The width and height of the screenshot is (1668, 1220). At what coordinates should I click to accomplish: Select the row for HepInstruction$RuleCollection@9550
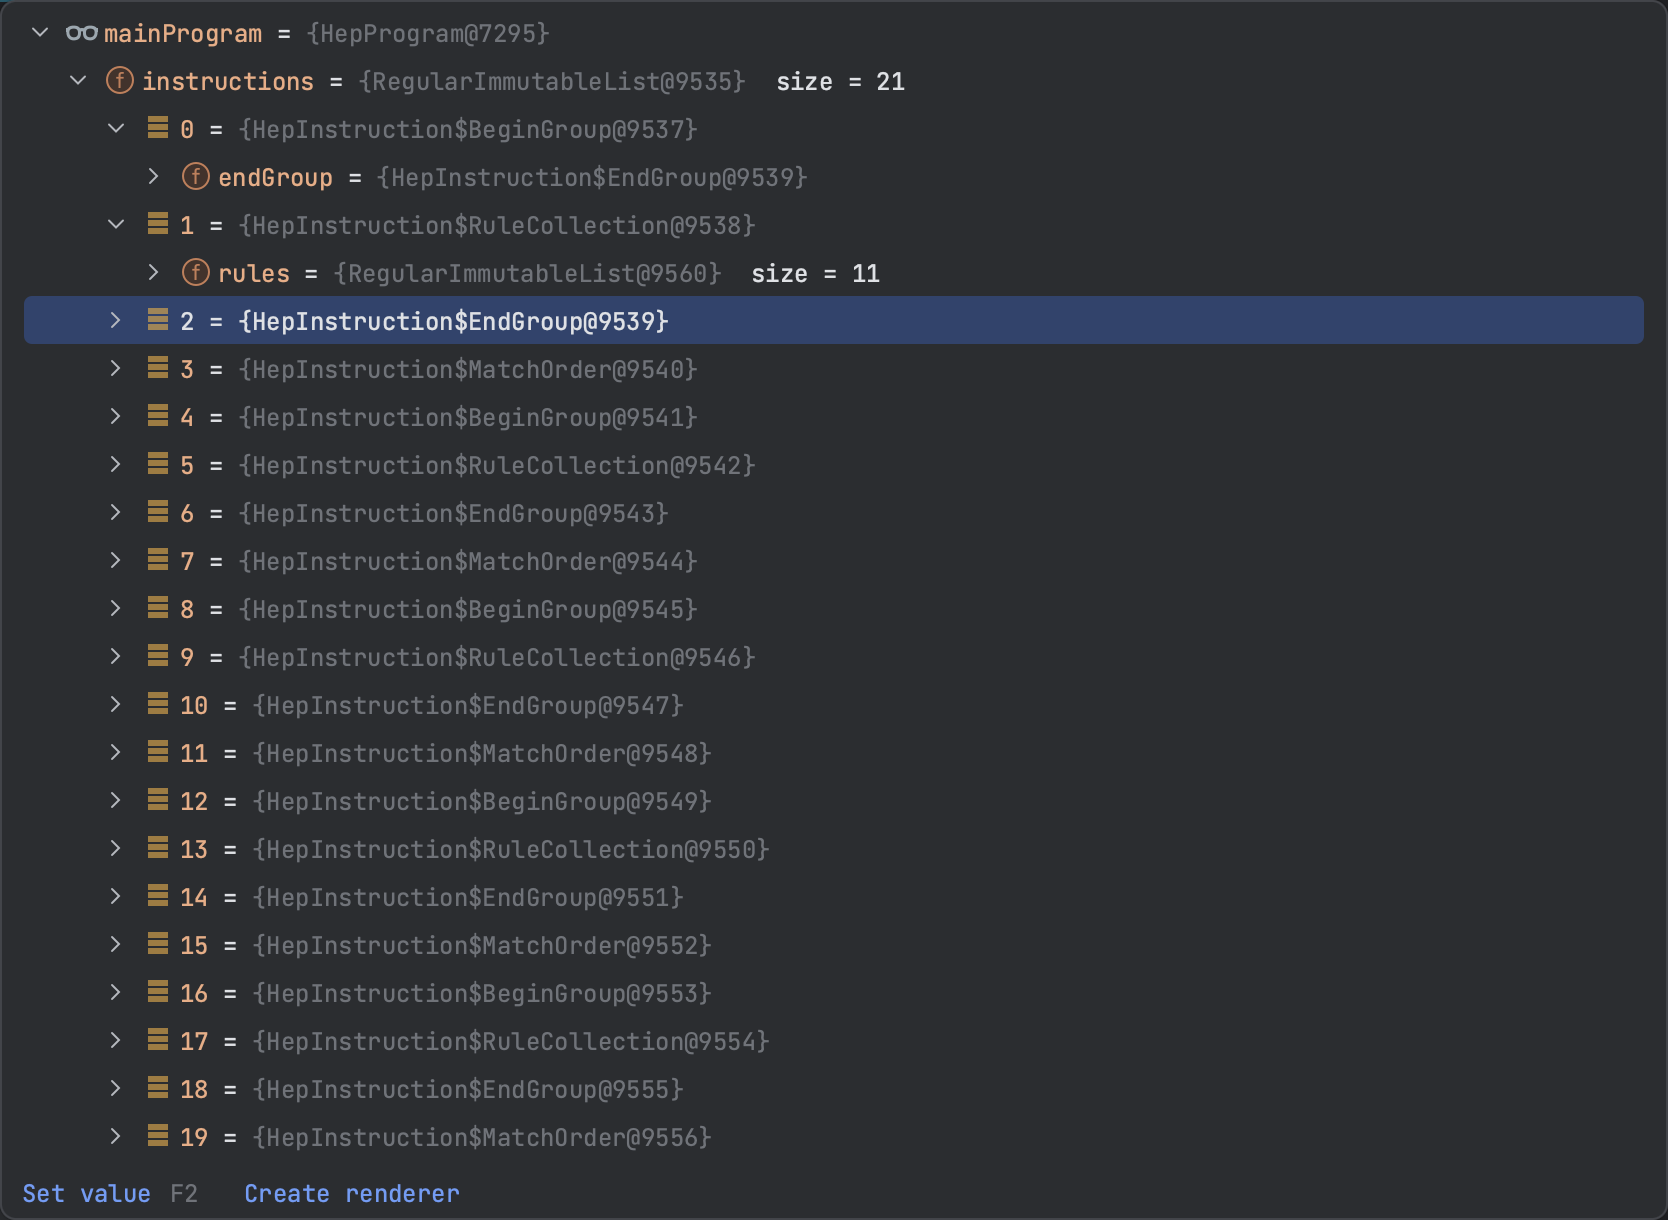coord(510,849)
